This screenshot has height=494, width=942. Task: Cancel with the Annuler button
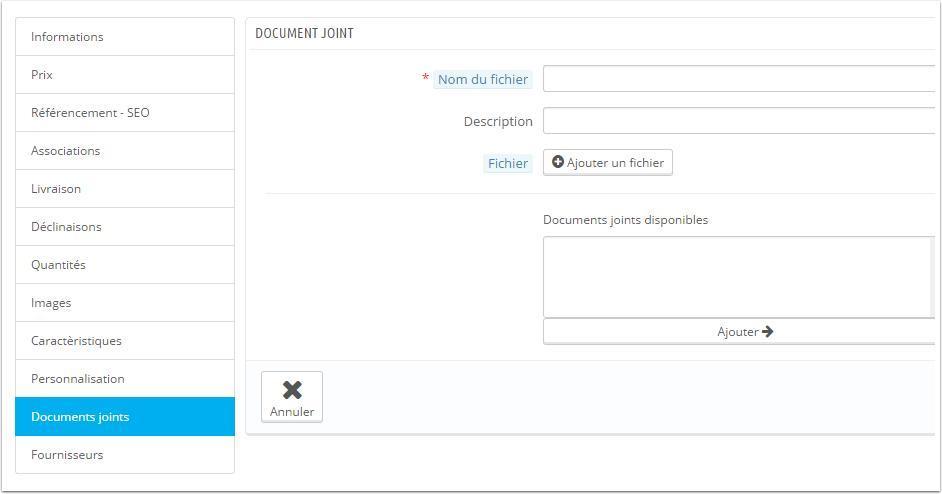point(292,397)
